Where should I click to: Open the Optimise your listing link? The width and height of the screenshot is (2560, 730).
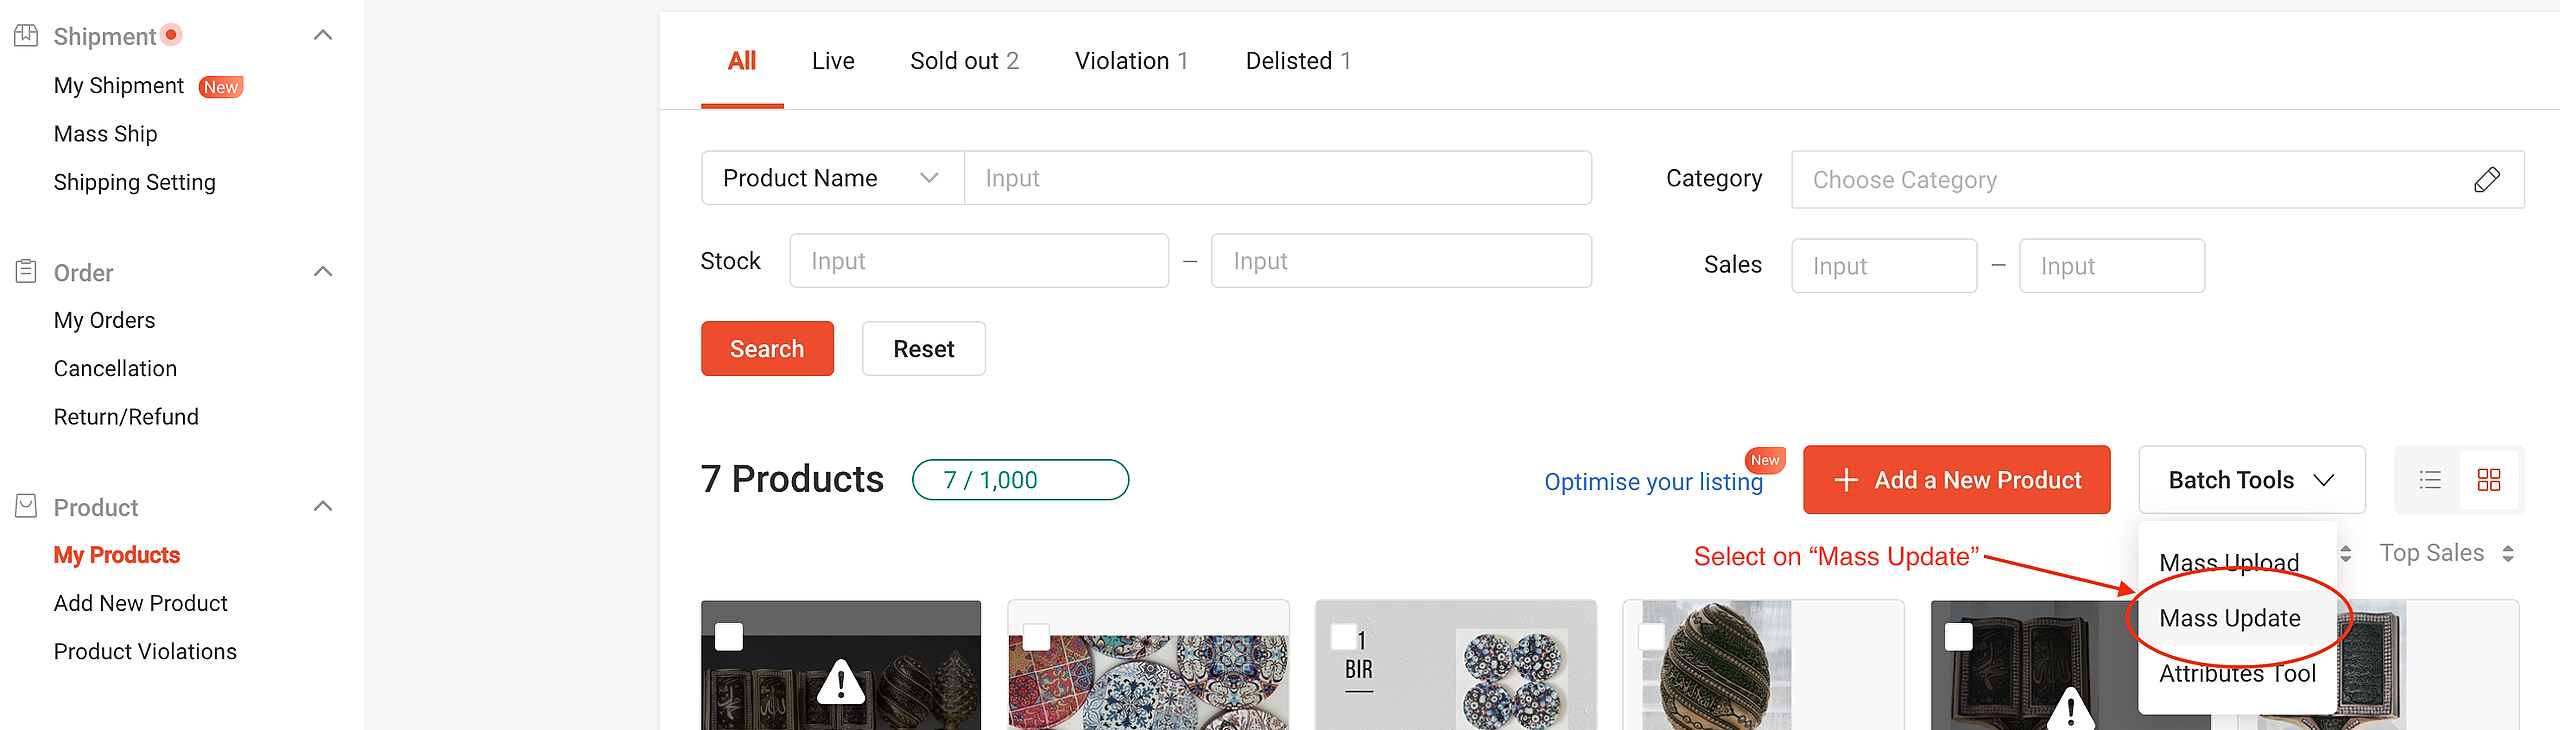point(1653,482)
